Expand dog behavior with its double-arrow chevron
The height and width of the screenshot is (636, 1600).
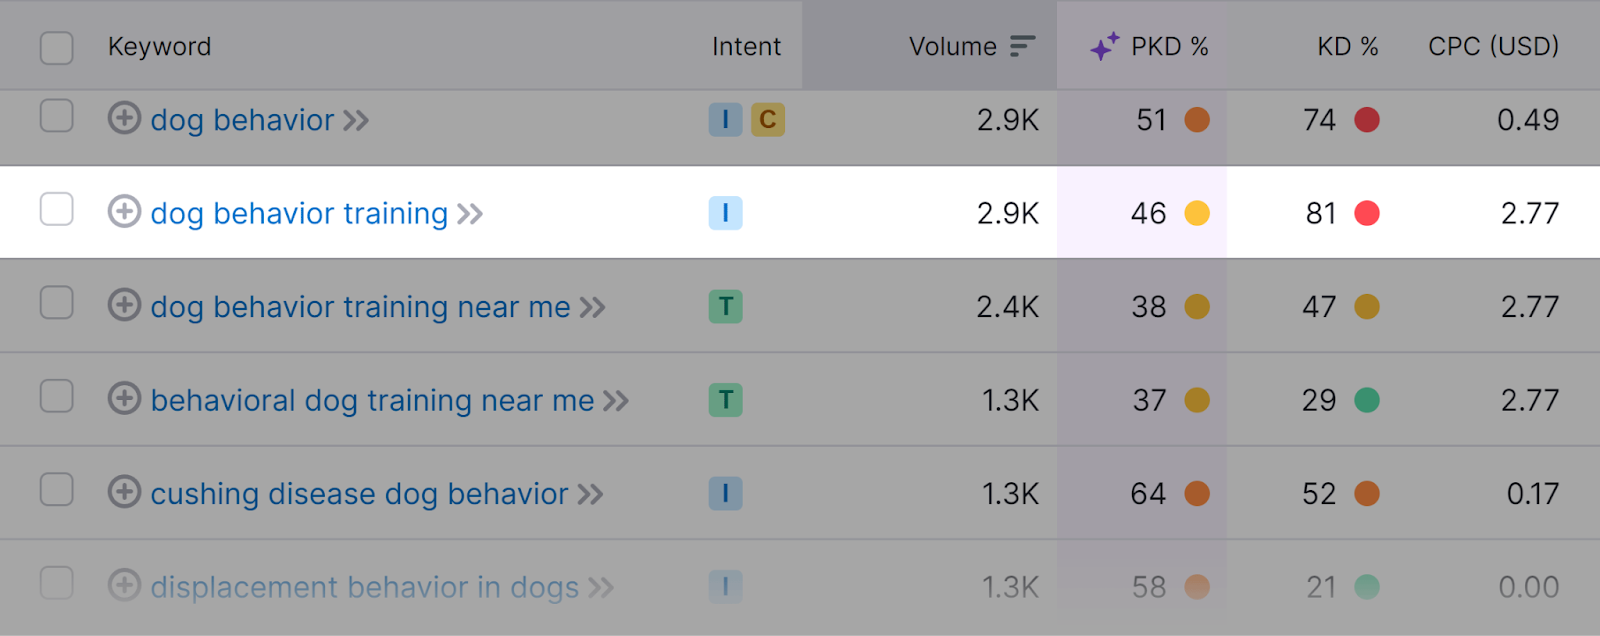pos(355,119)
